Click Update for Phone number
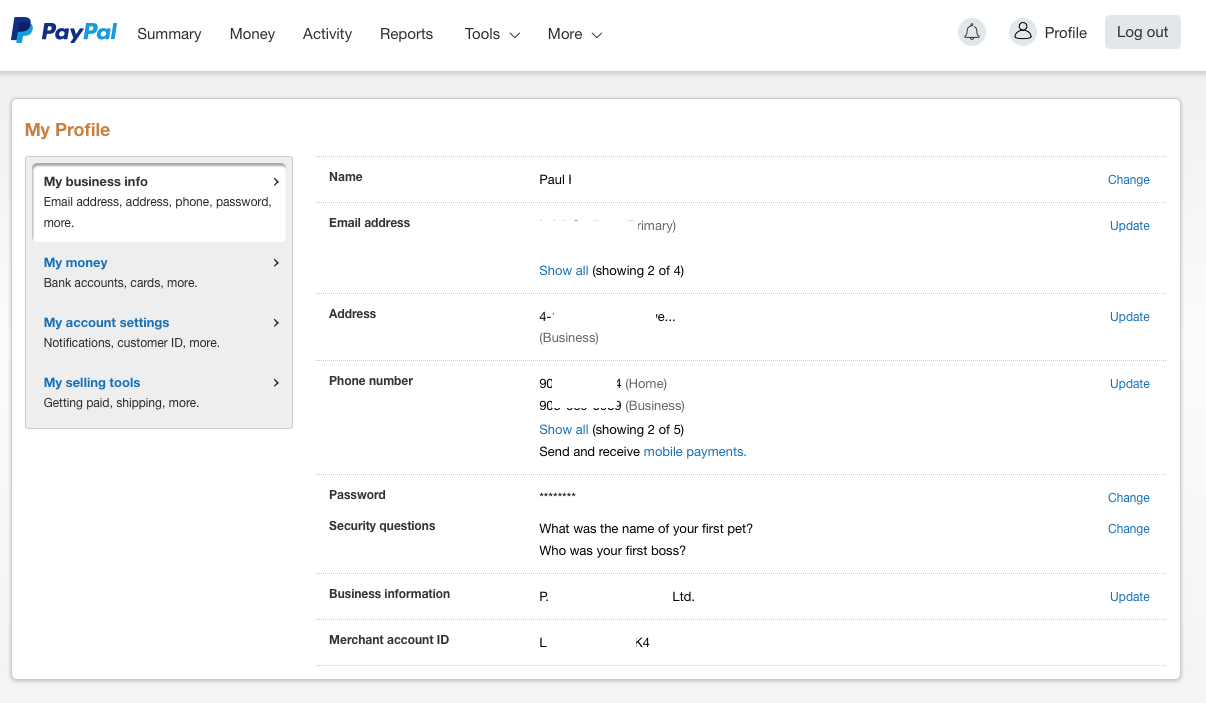This screenshot has width=1206, height=703. pos(1129,384)
